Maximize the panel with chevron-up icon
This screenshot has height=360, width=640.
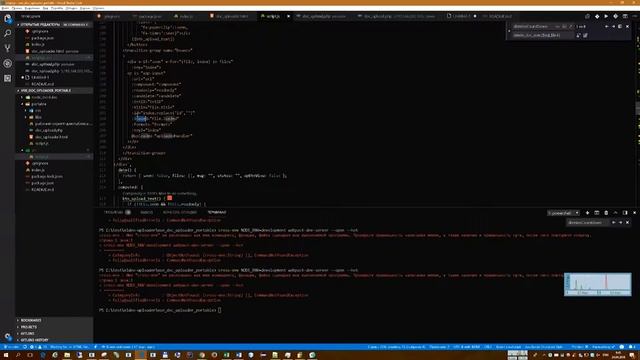[x=616, y=213]
